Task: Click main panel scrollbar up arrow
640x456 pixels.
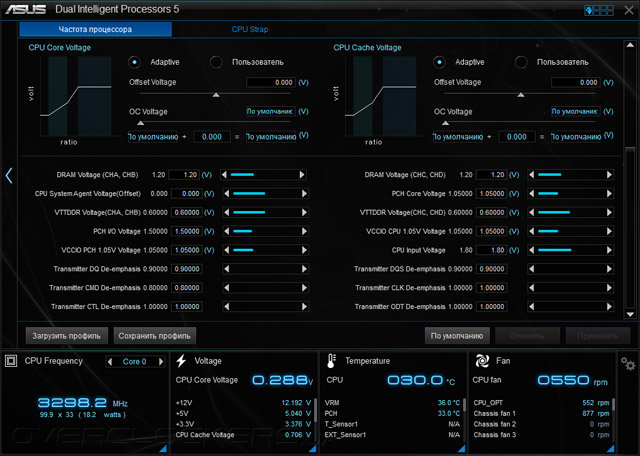Action: [630, 44]
